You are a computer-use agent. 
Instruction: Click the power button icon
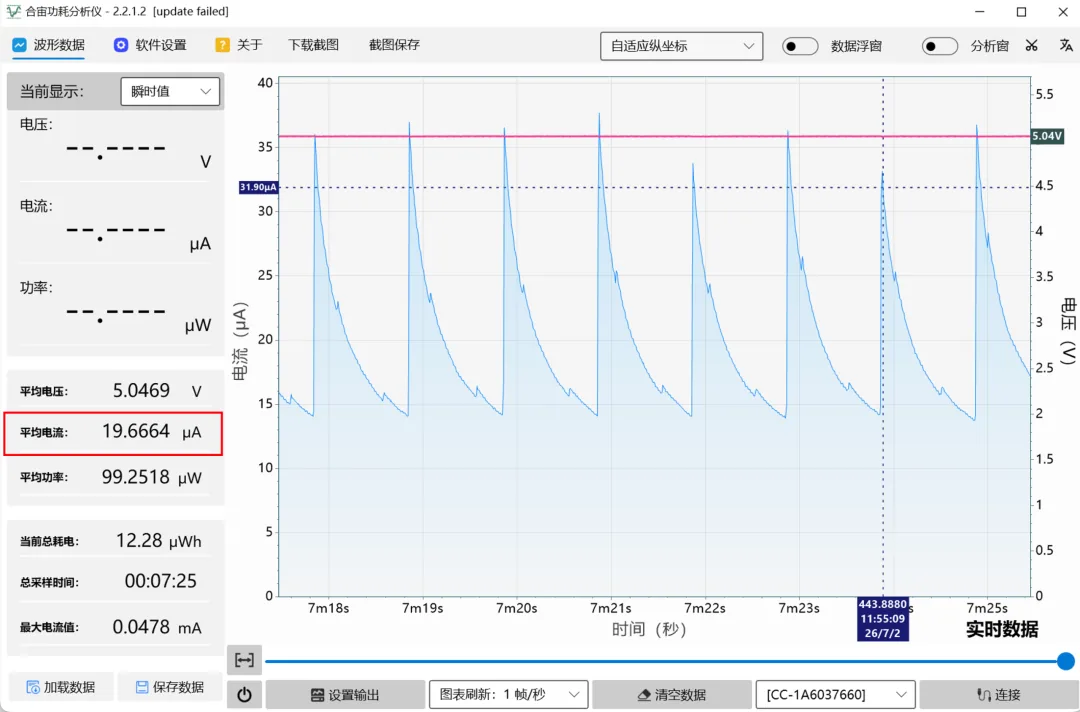pos(245,695)
